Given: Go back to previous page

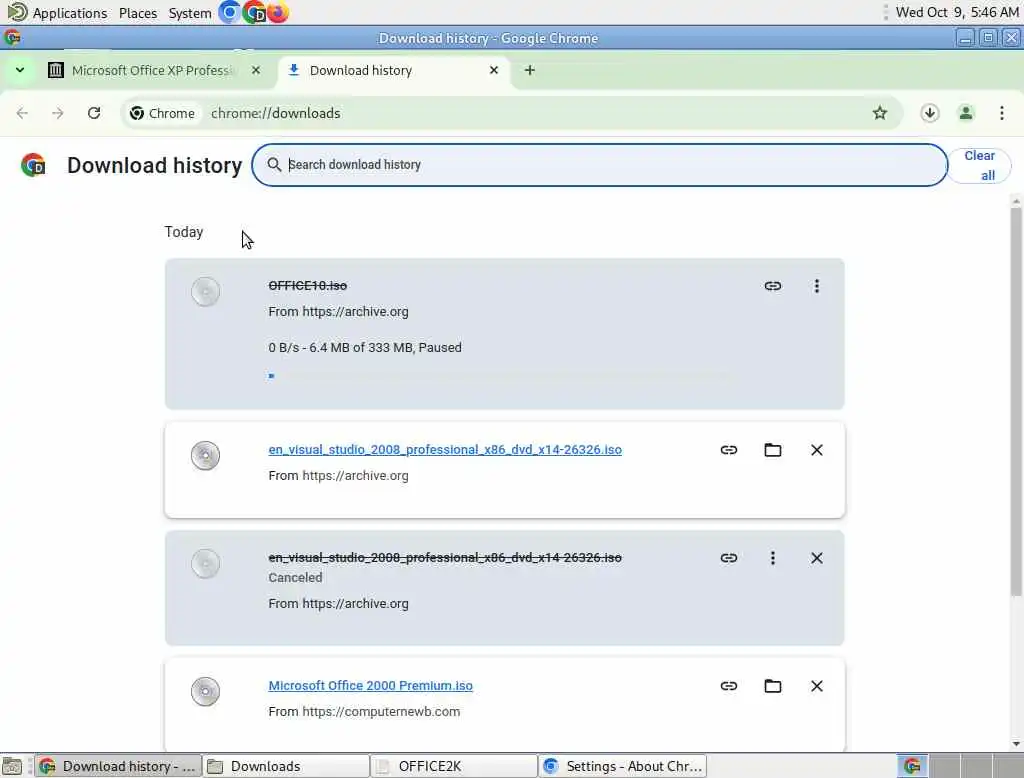Looking at the screenshot, I should pyautogui.click(x=22, y=113).
